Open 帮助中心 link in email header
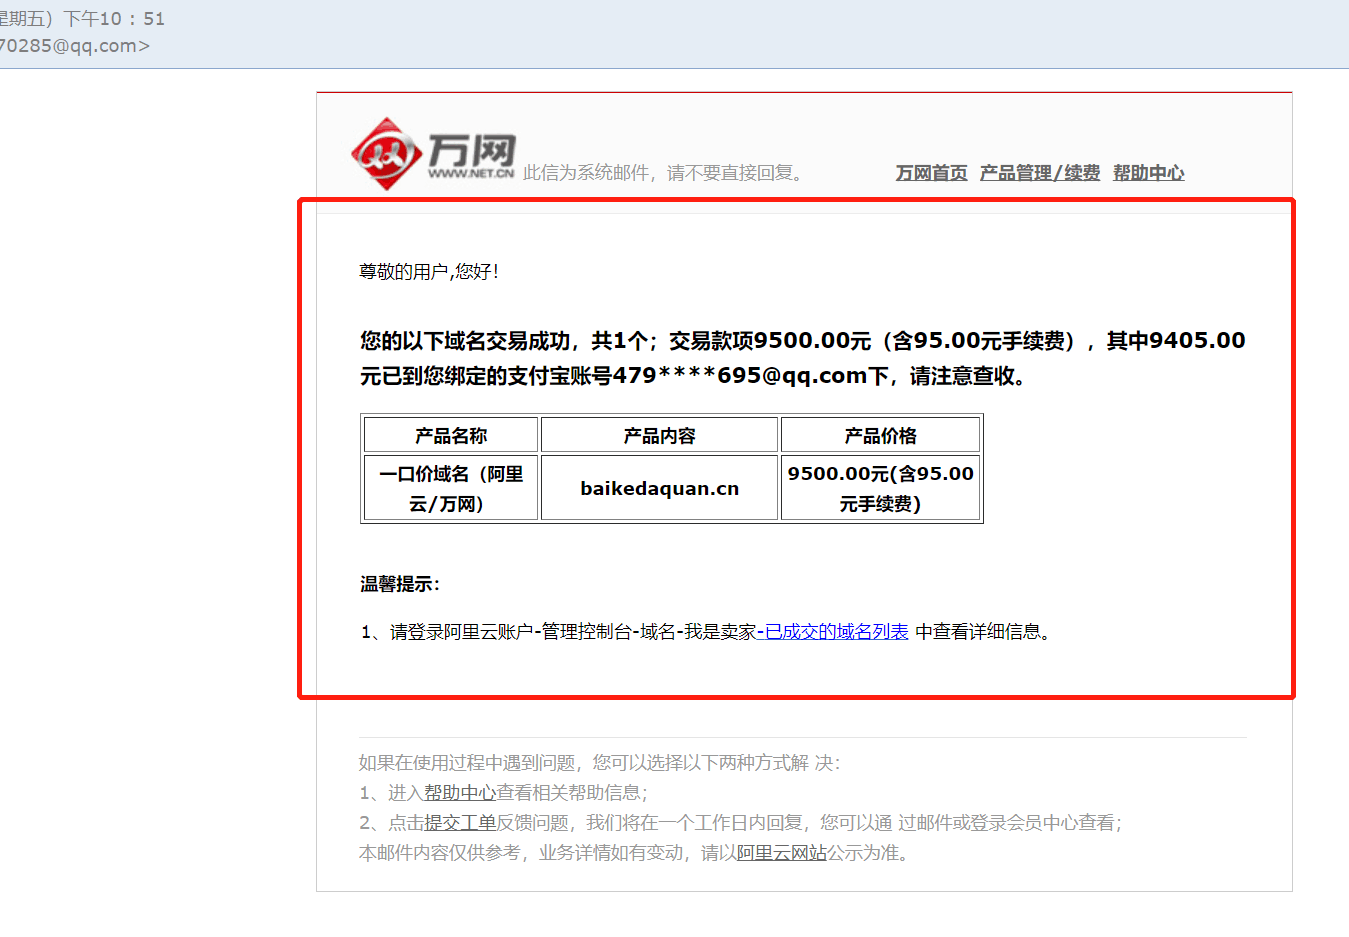 click(1148, 173)
